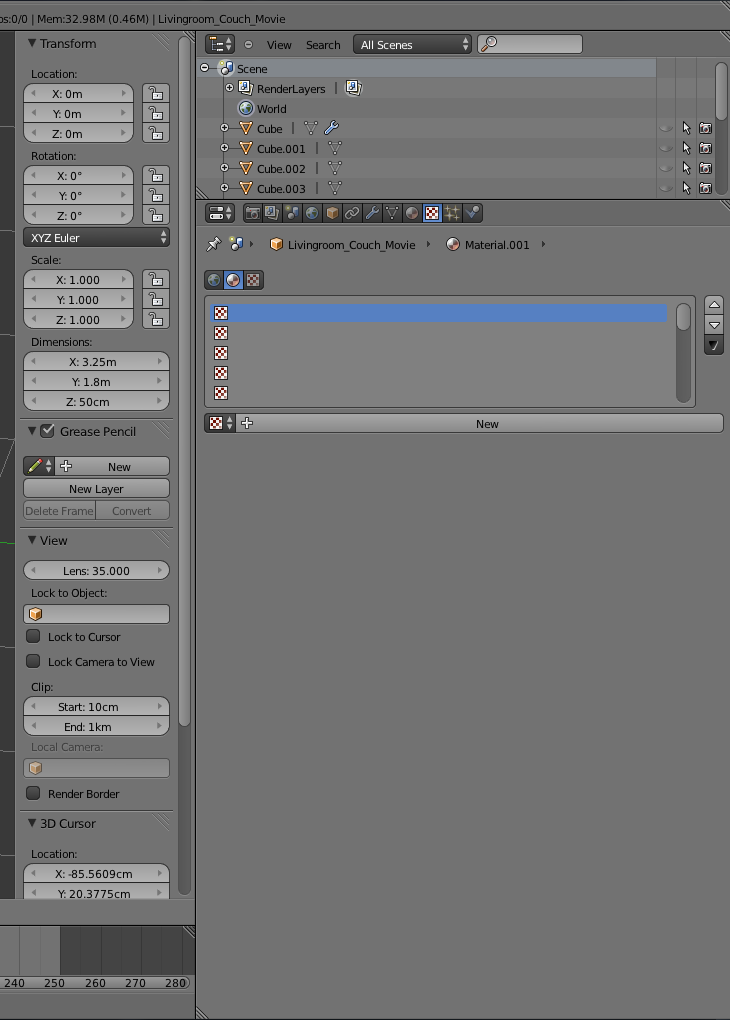Click the mesh data icon on Cube.001 row
This screenshot has height=1020, width=730.
coord(334,148)
